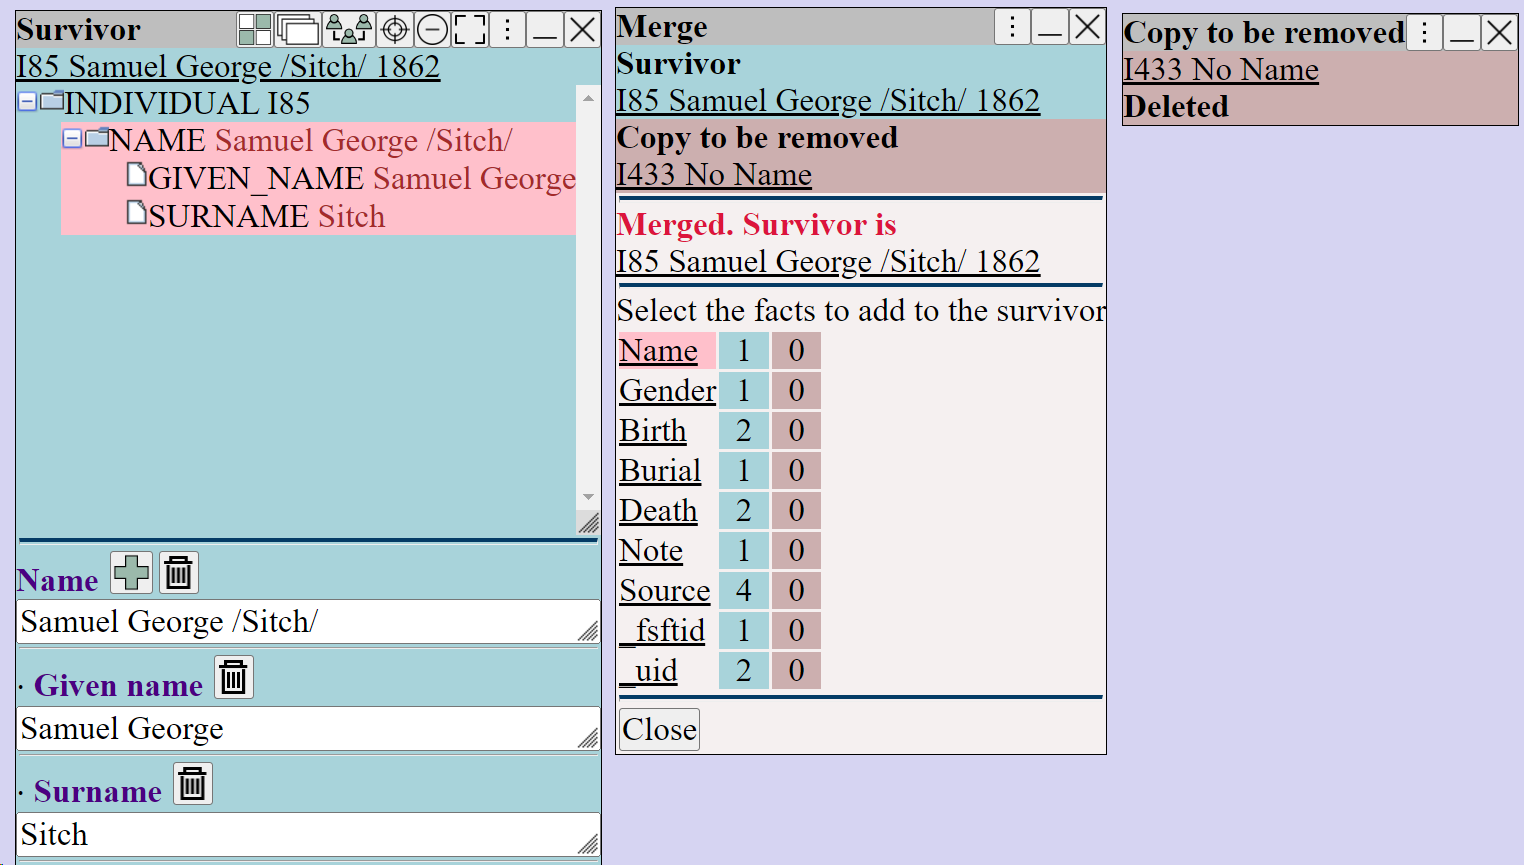Screen dimensions: 1524x865
Task: Open I85 Samuel George link under Merge Survivor
Action: (828, 100)
